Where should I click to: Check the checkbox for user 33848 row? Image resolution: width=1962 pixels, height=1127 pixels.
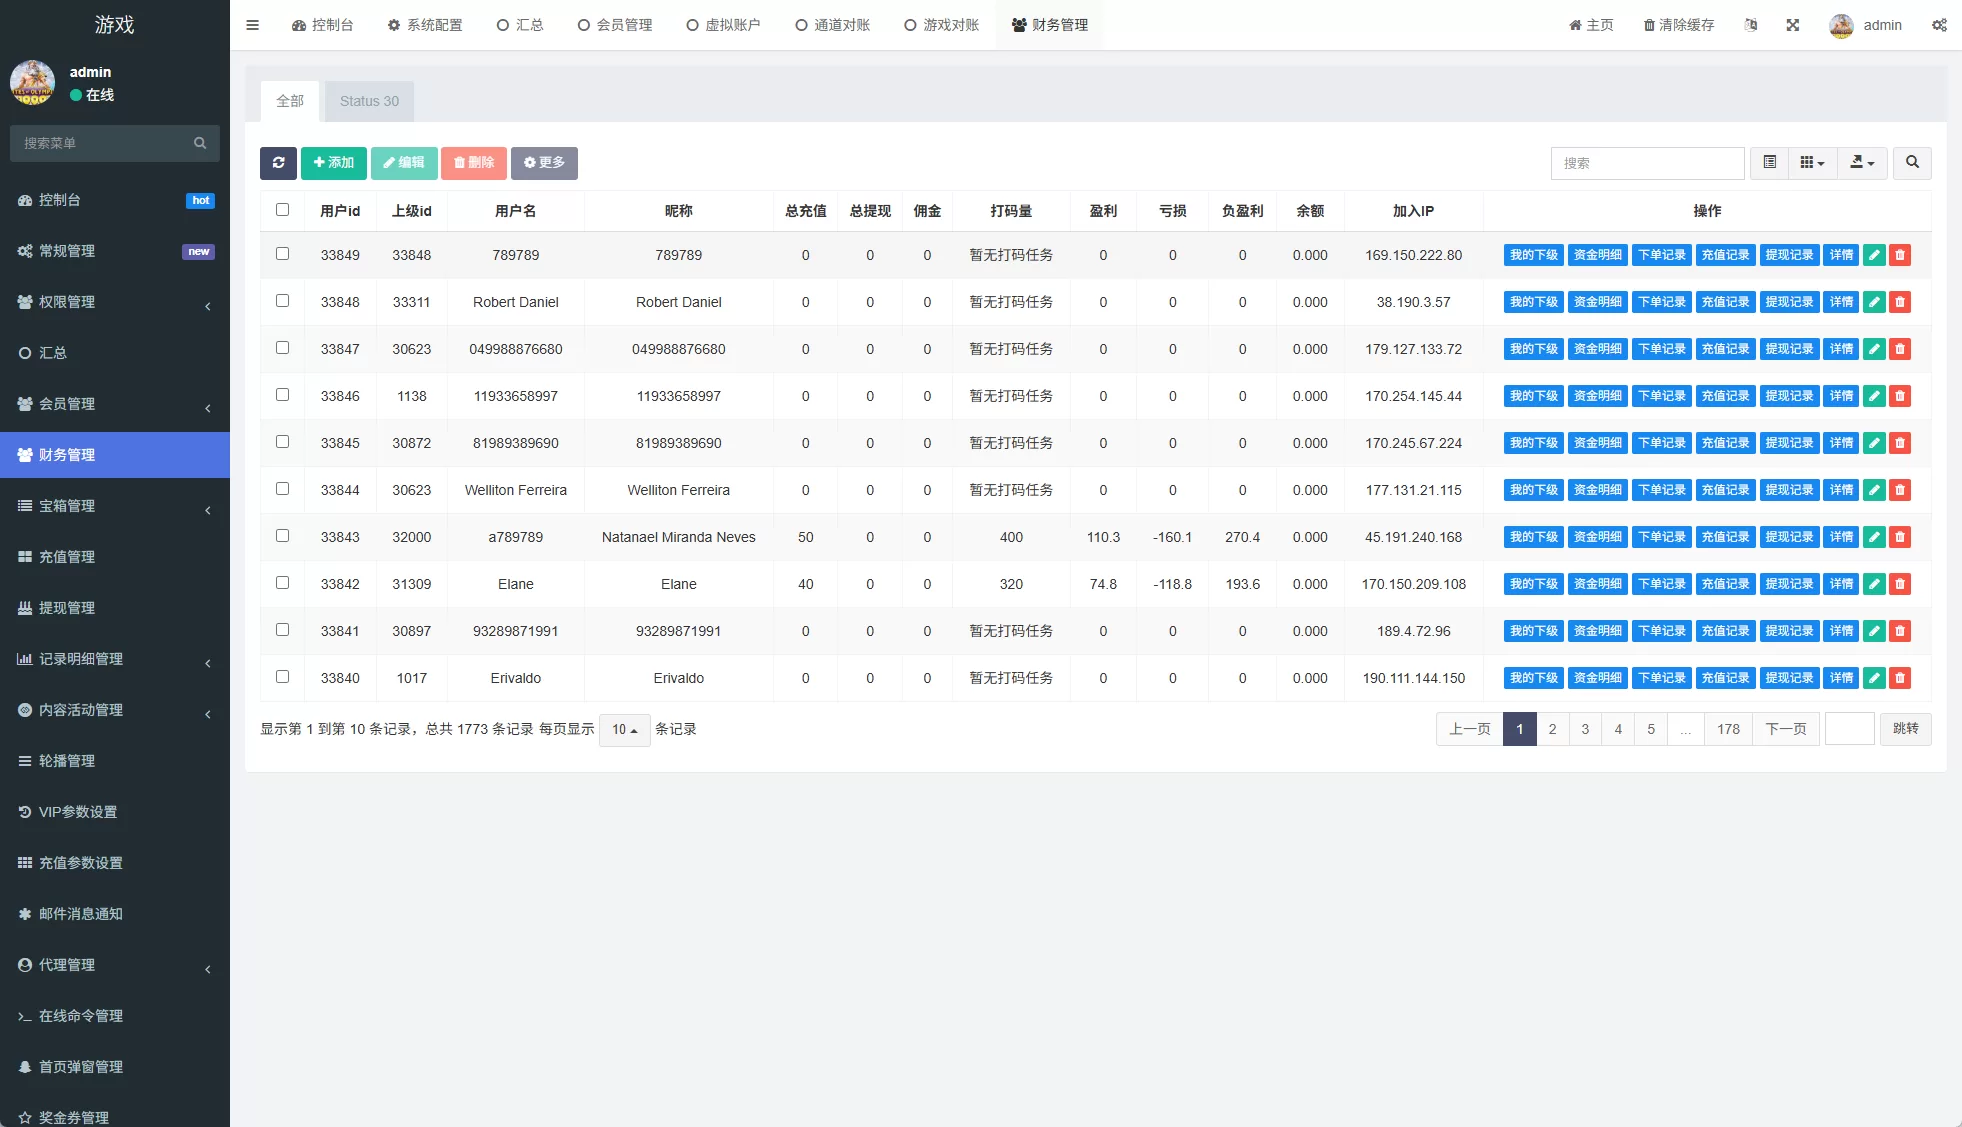282,301
